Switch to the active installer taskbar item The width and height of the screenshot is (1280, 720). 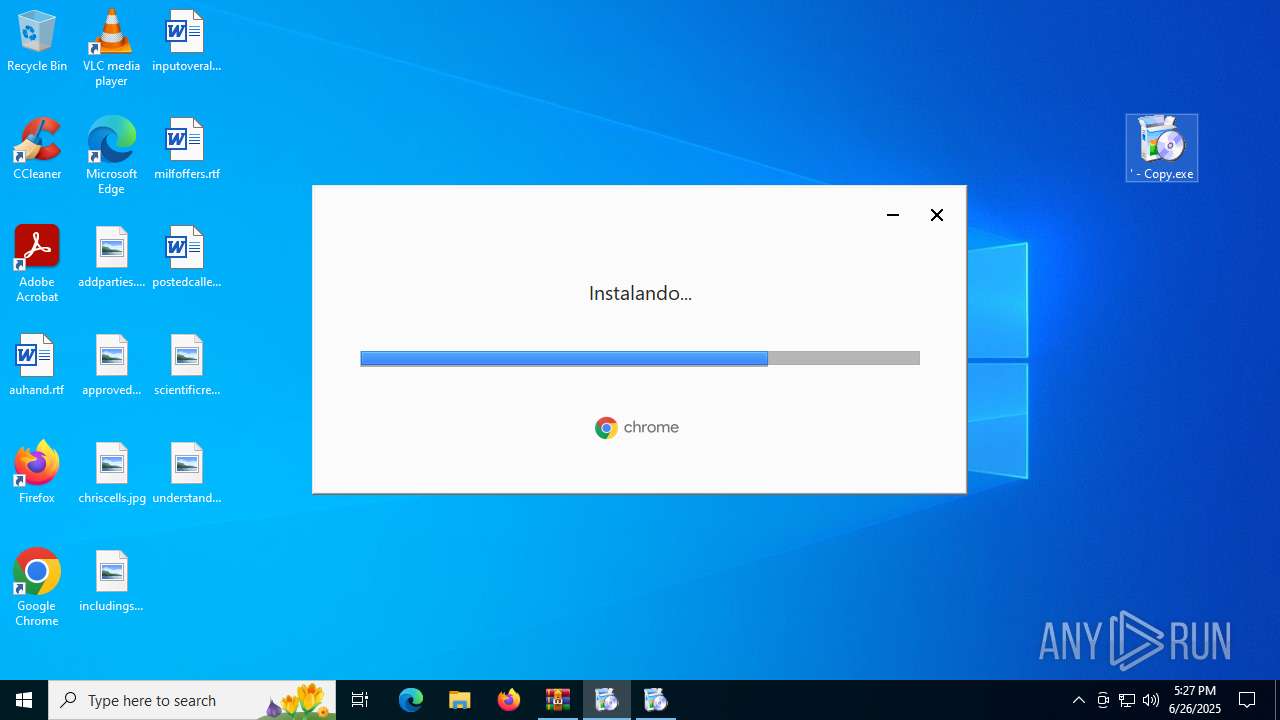coord(607,700)
